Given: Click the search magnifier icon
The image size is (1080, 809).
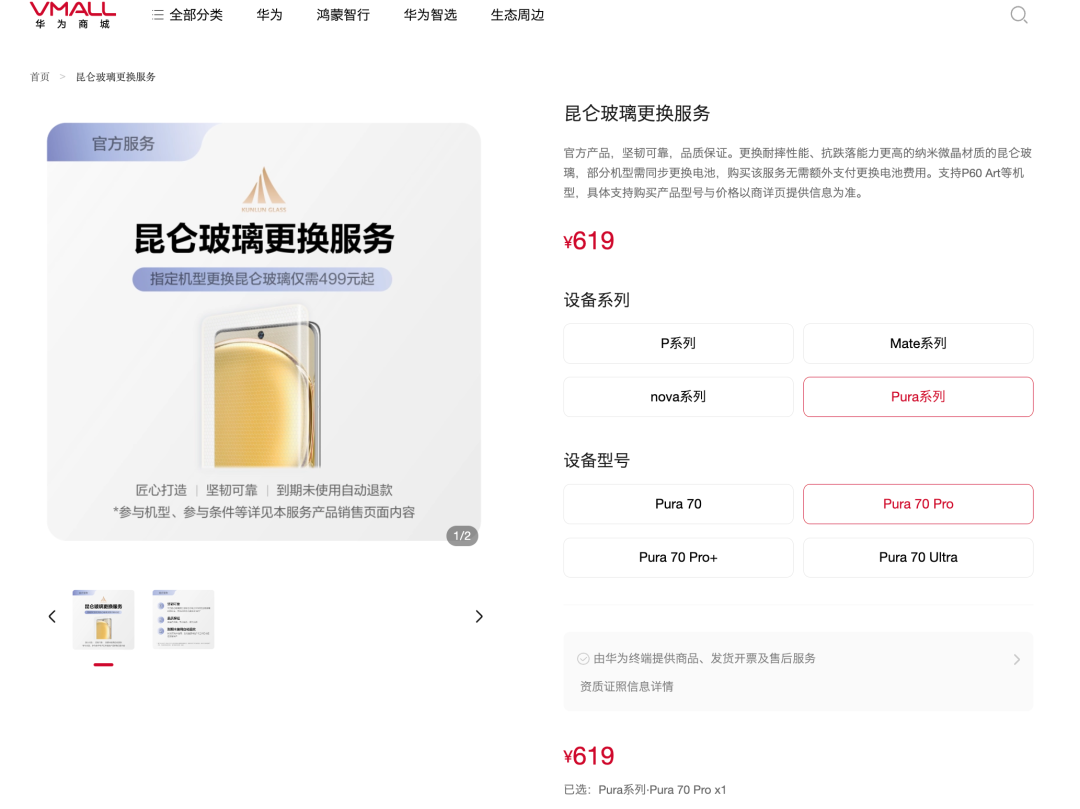Looking at the screenshot, I should pyautogui.click(x=1019, y=15).
